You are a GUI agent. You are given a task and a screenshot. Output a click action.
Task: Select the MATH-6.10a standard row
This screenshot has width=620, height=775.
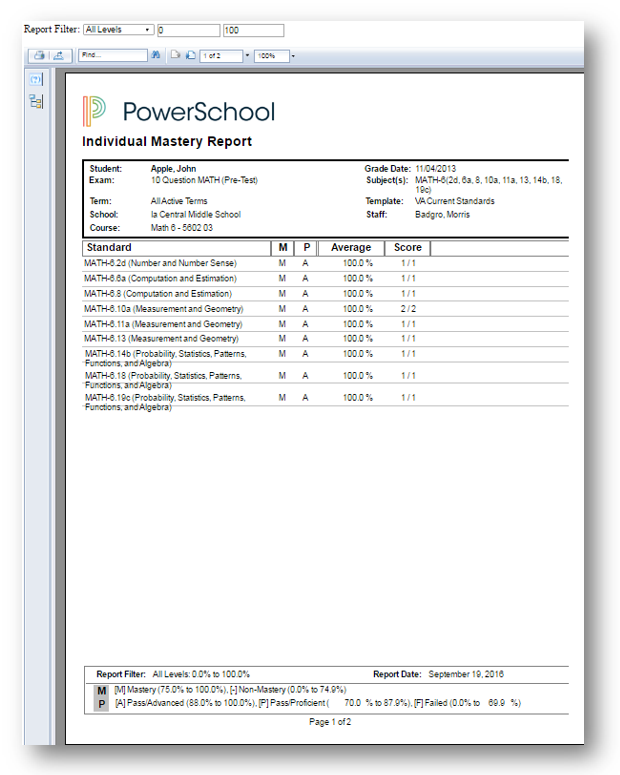pos(325,309)
